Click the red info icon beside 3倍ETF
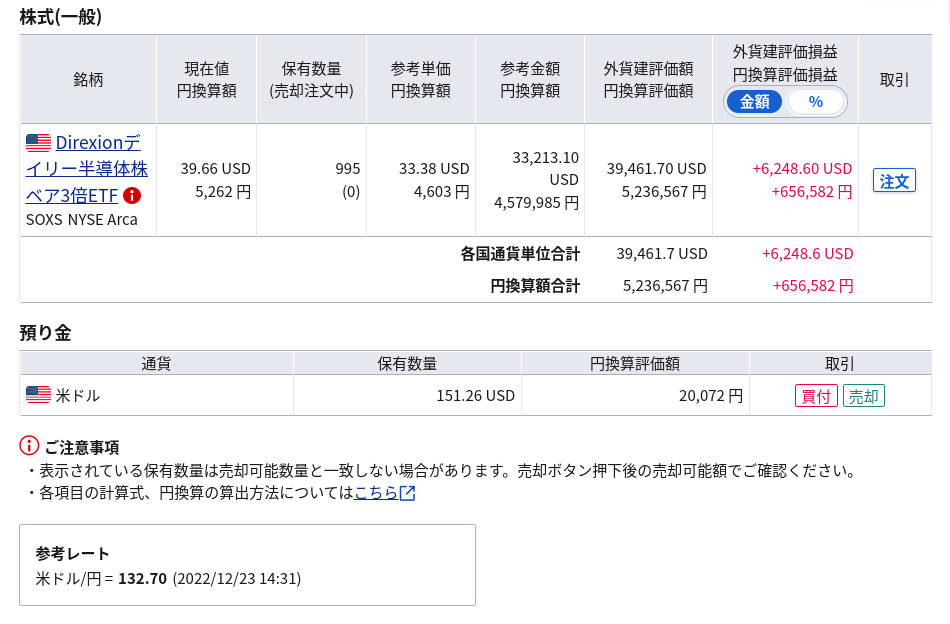Image resolution: width=950 pixels, height=624 pixels. pos(131,196)
